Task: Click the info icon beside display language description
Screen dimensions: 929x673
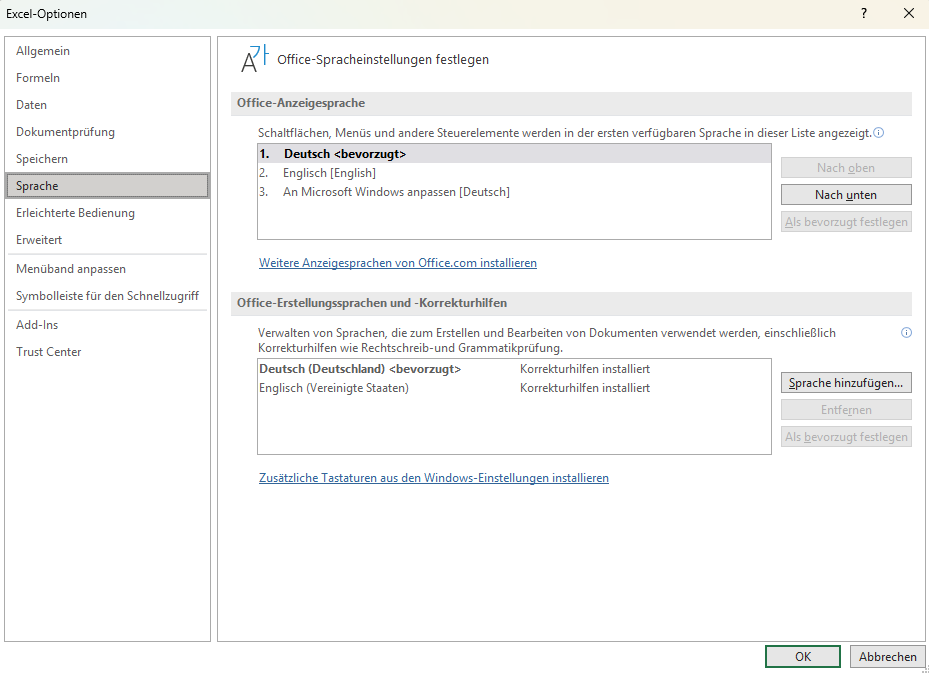Action: [879, 132]
